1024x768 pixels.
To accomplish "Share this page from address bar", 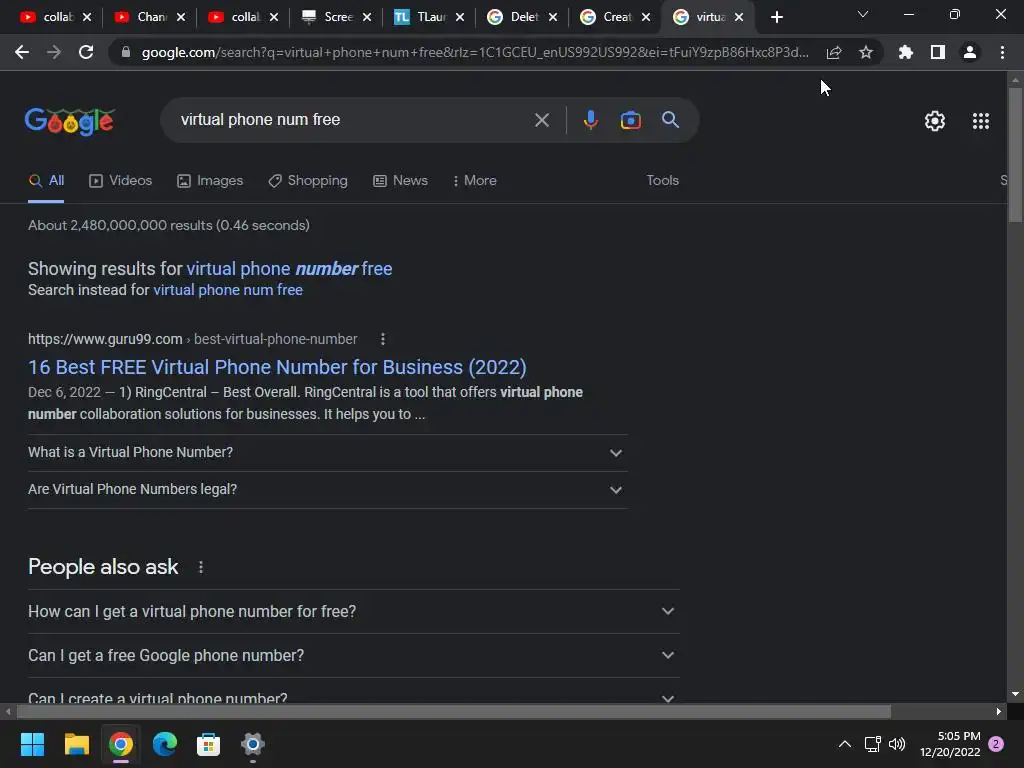I will click(834, 52).
